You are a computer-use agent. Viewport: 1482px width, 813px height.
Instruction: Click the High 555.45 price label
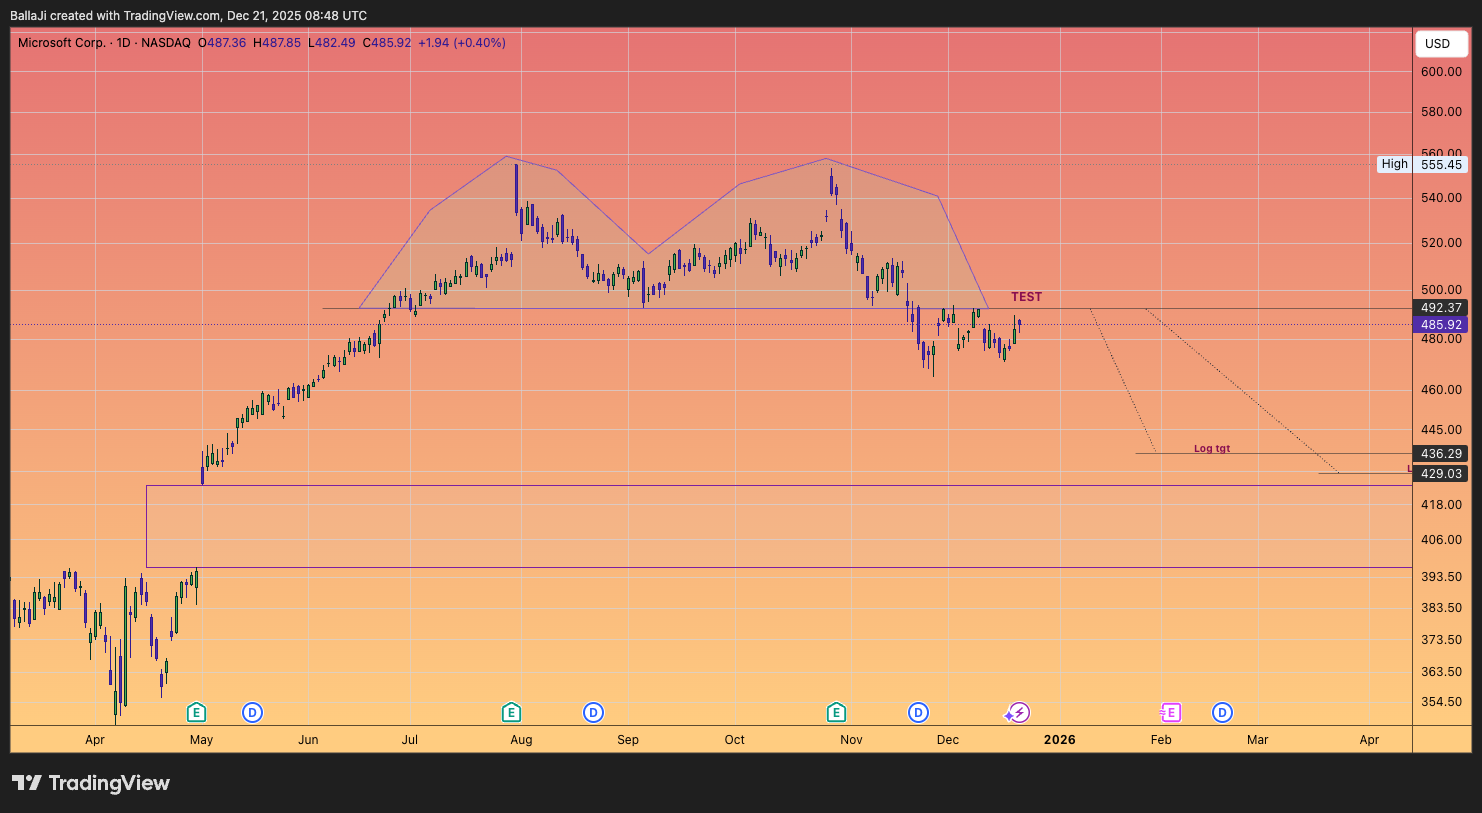coord(1422,164)
